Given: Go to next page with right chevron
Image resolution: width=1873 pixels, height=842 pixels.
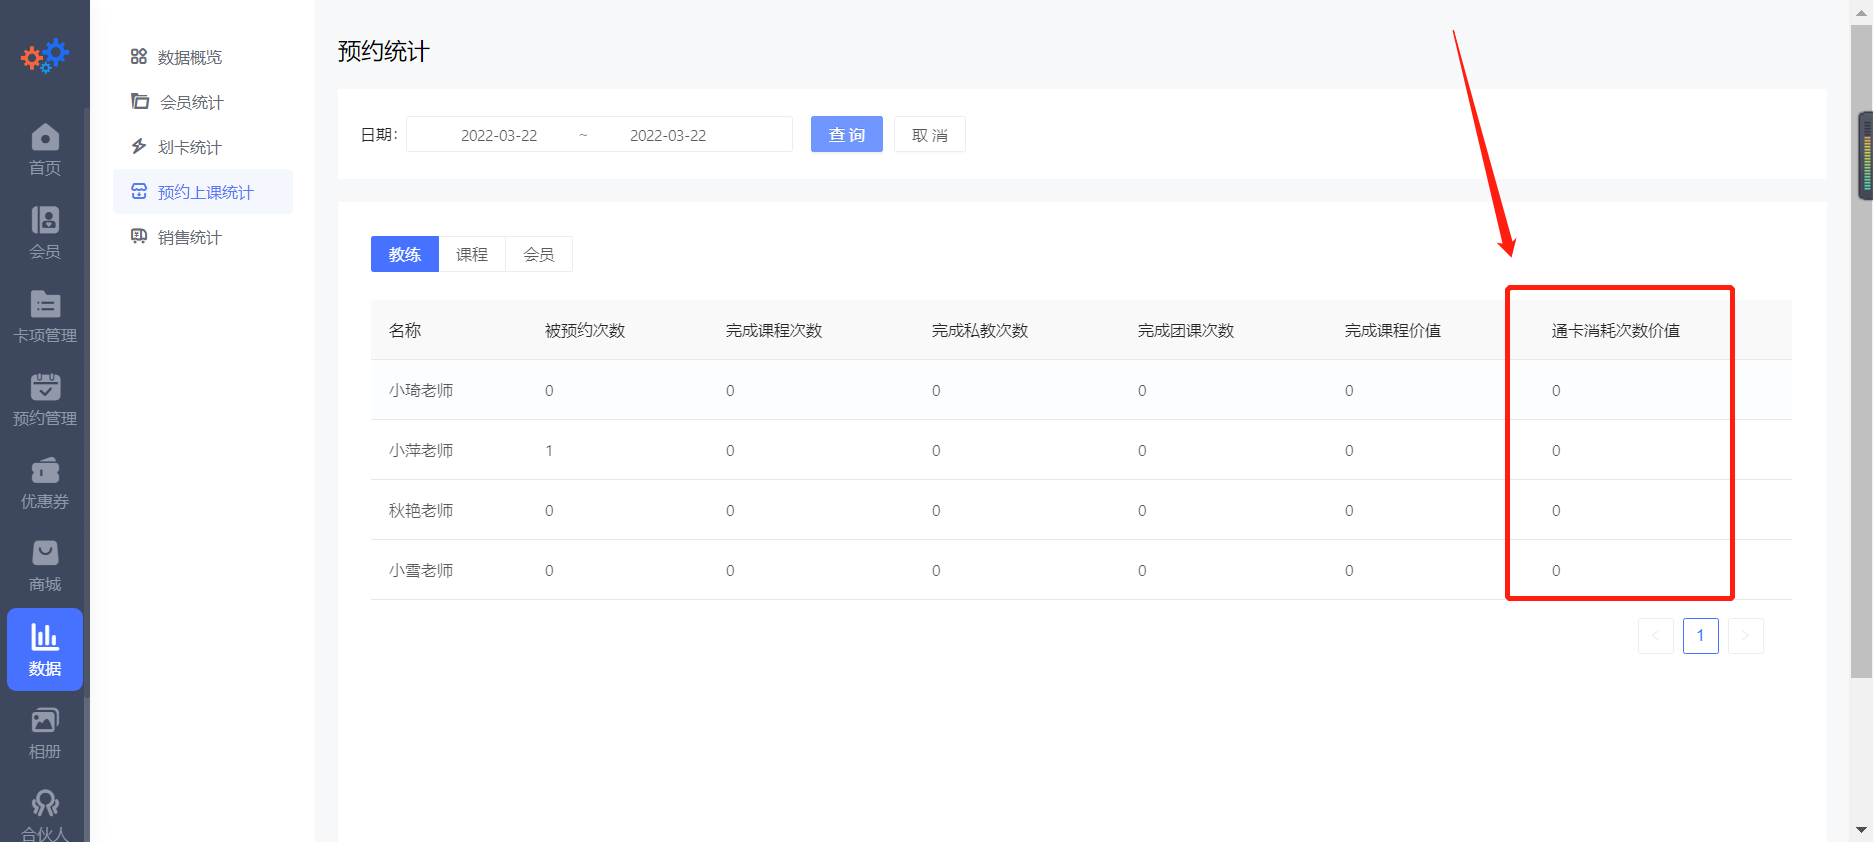Looking at the screenshot, I should point(1745,636).
